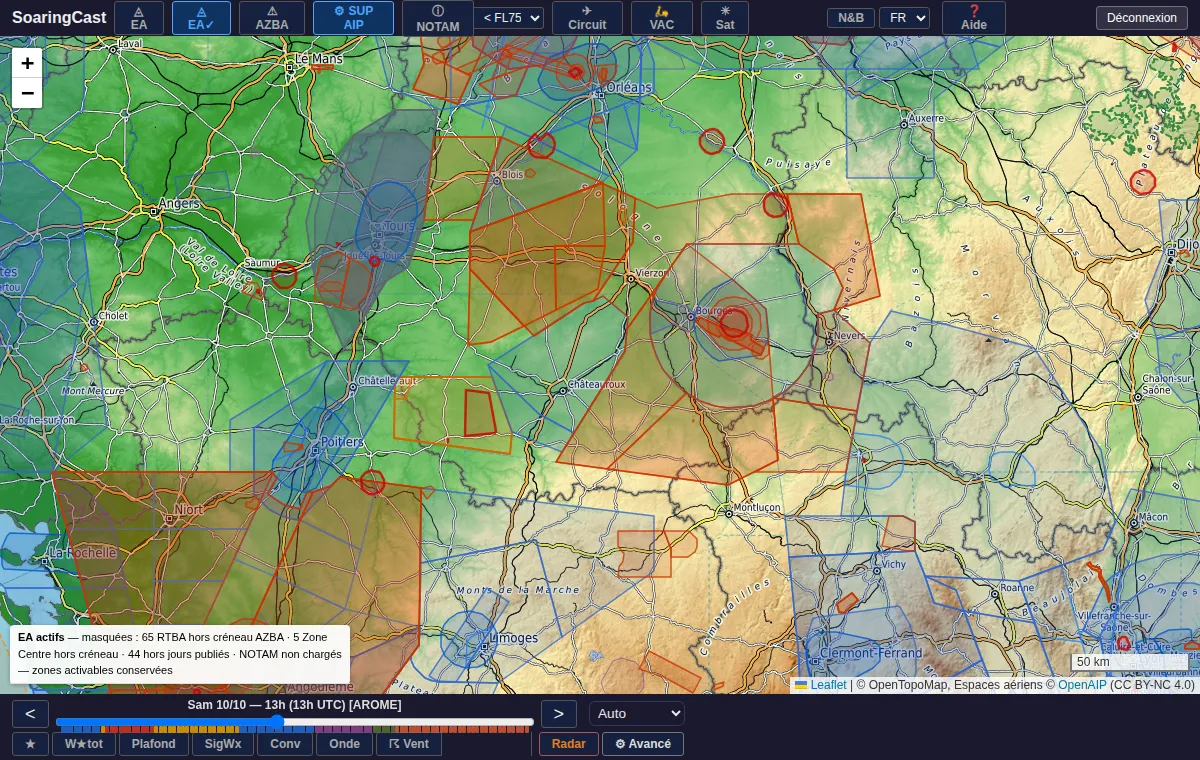Click the Roanne city label
Screen dimensions: 1200x760
click(1017, 588)
